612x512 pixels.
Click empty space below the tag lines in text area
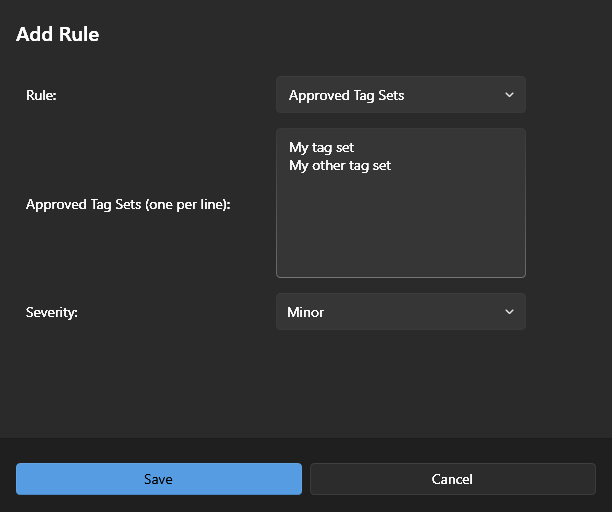[400, 230]
